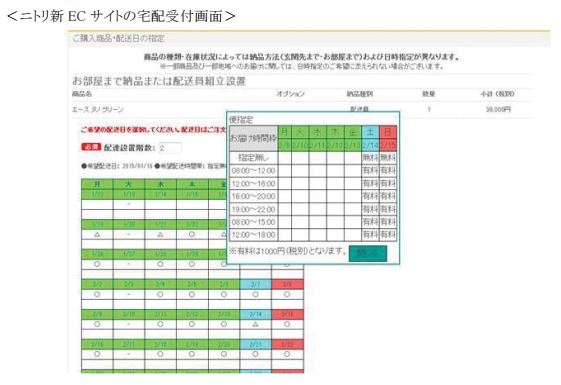Viewport: 561px width, 385px height.
Task: Select the circle under 1/26 Monday
Action: tap(97, 264)
